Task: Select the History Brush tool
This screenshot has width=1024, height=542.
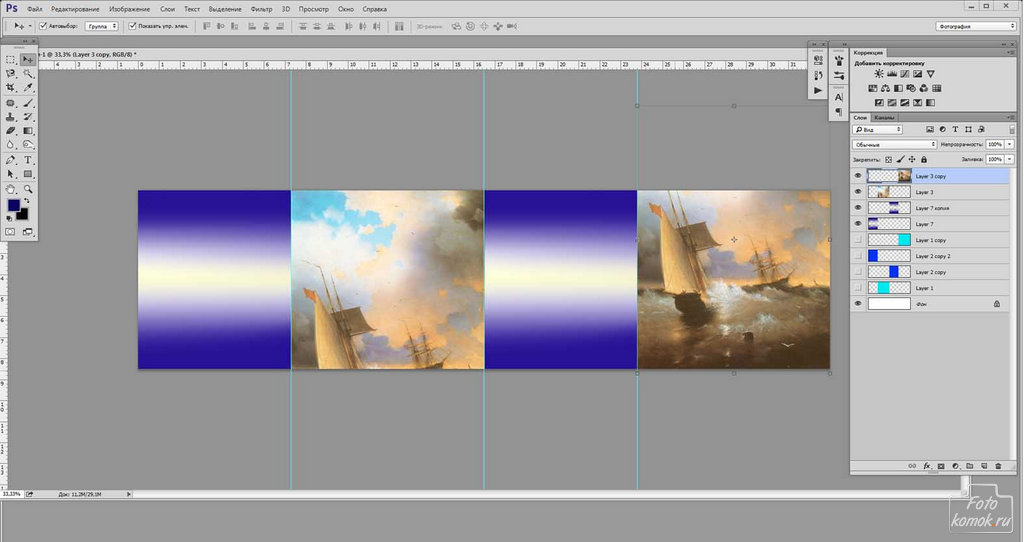Action: coord(27,117)
